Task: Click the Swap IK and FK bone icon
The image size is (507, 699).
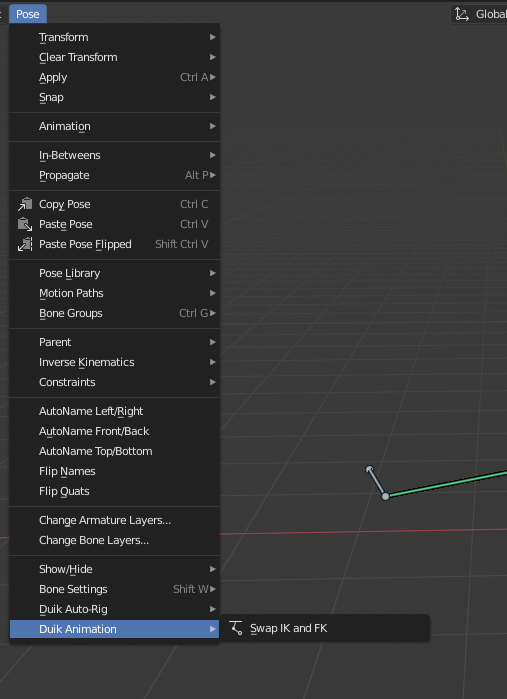Action: pyautogui.click(x=236, y=628)
